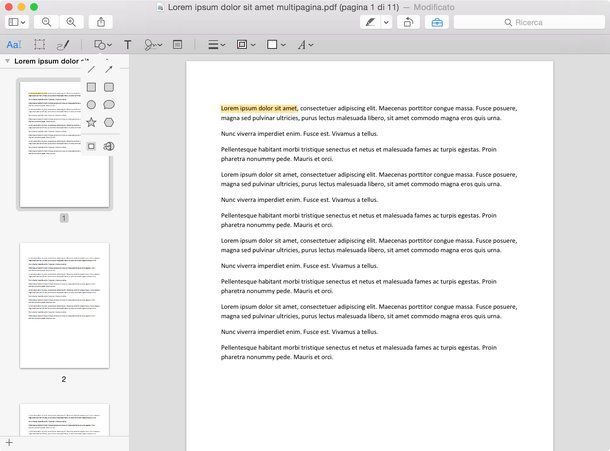Add a note with the Note icon
Viewport: 610px width, 451px height.
click(x=177, y=45)
